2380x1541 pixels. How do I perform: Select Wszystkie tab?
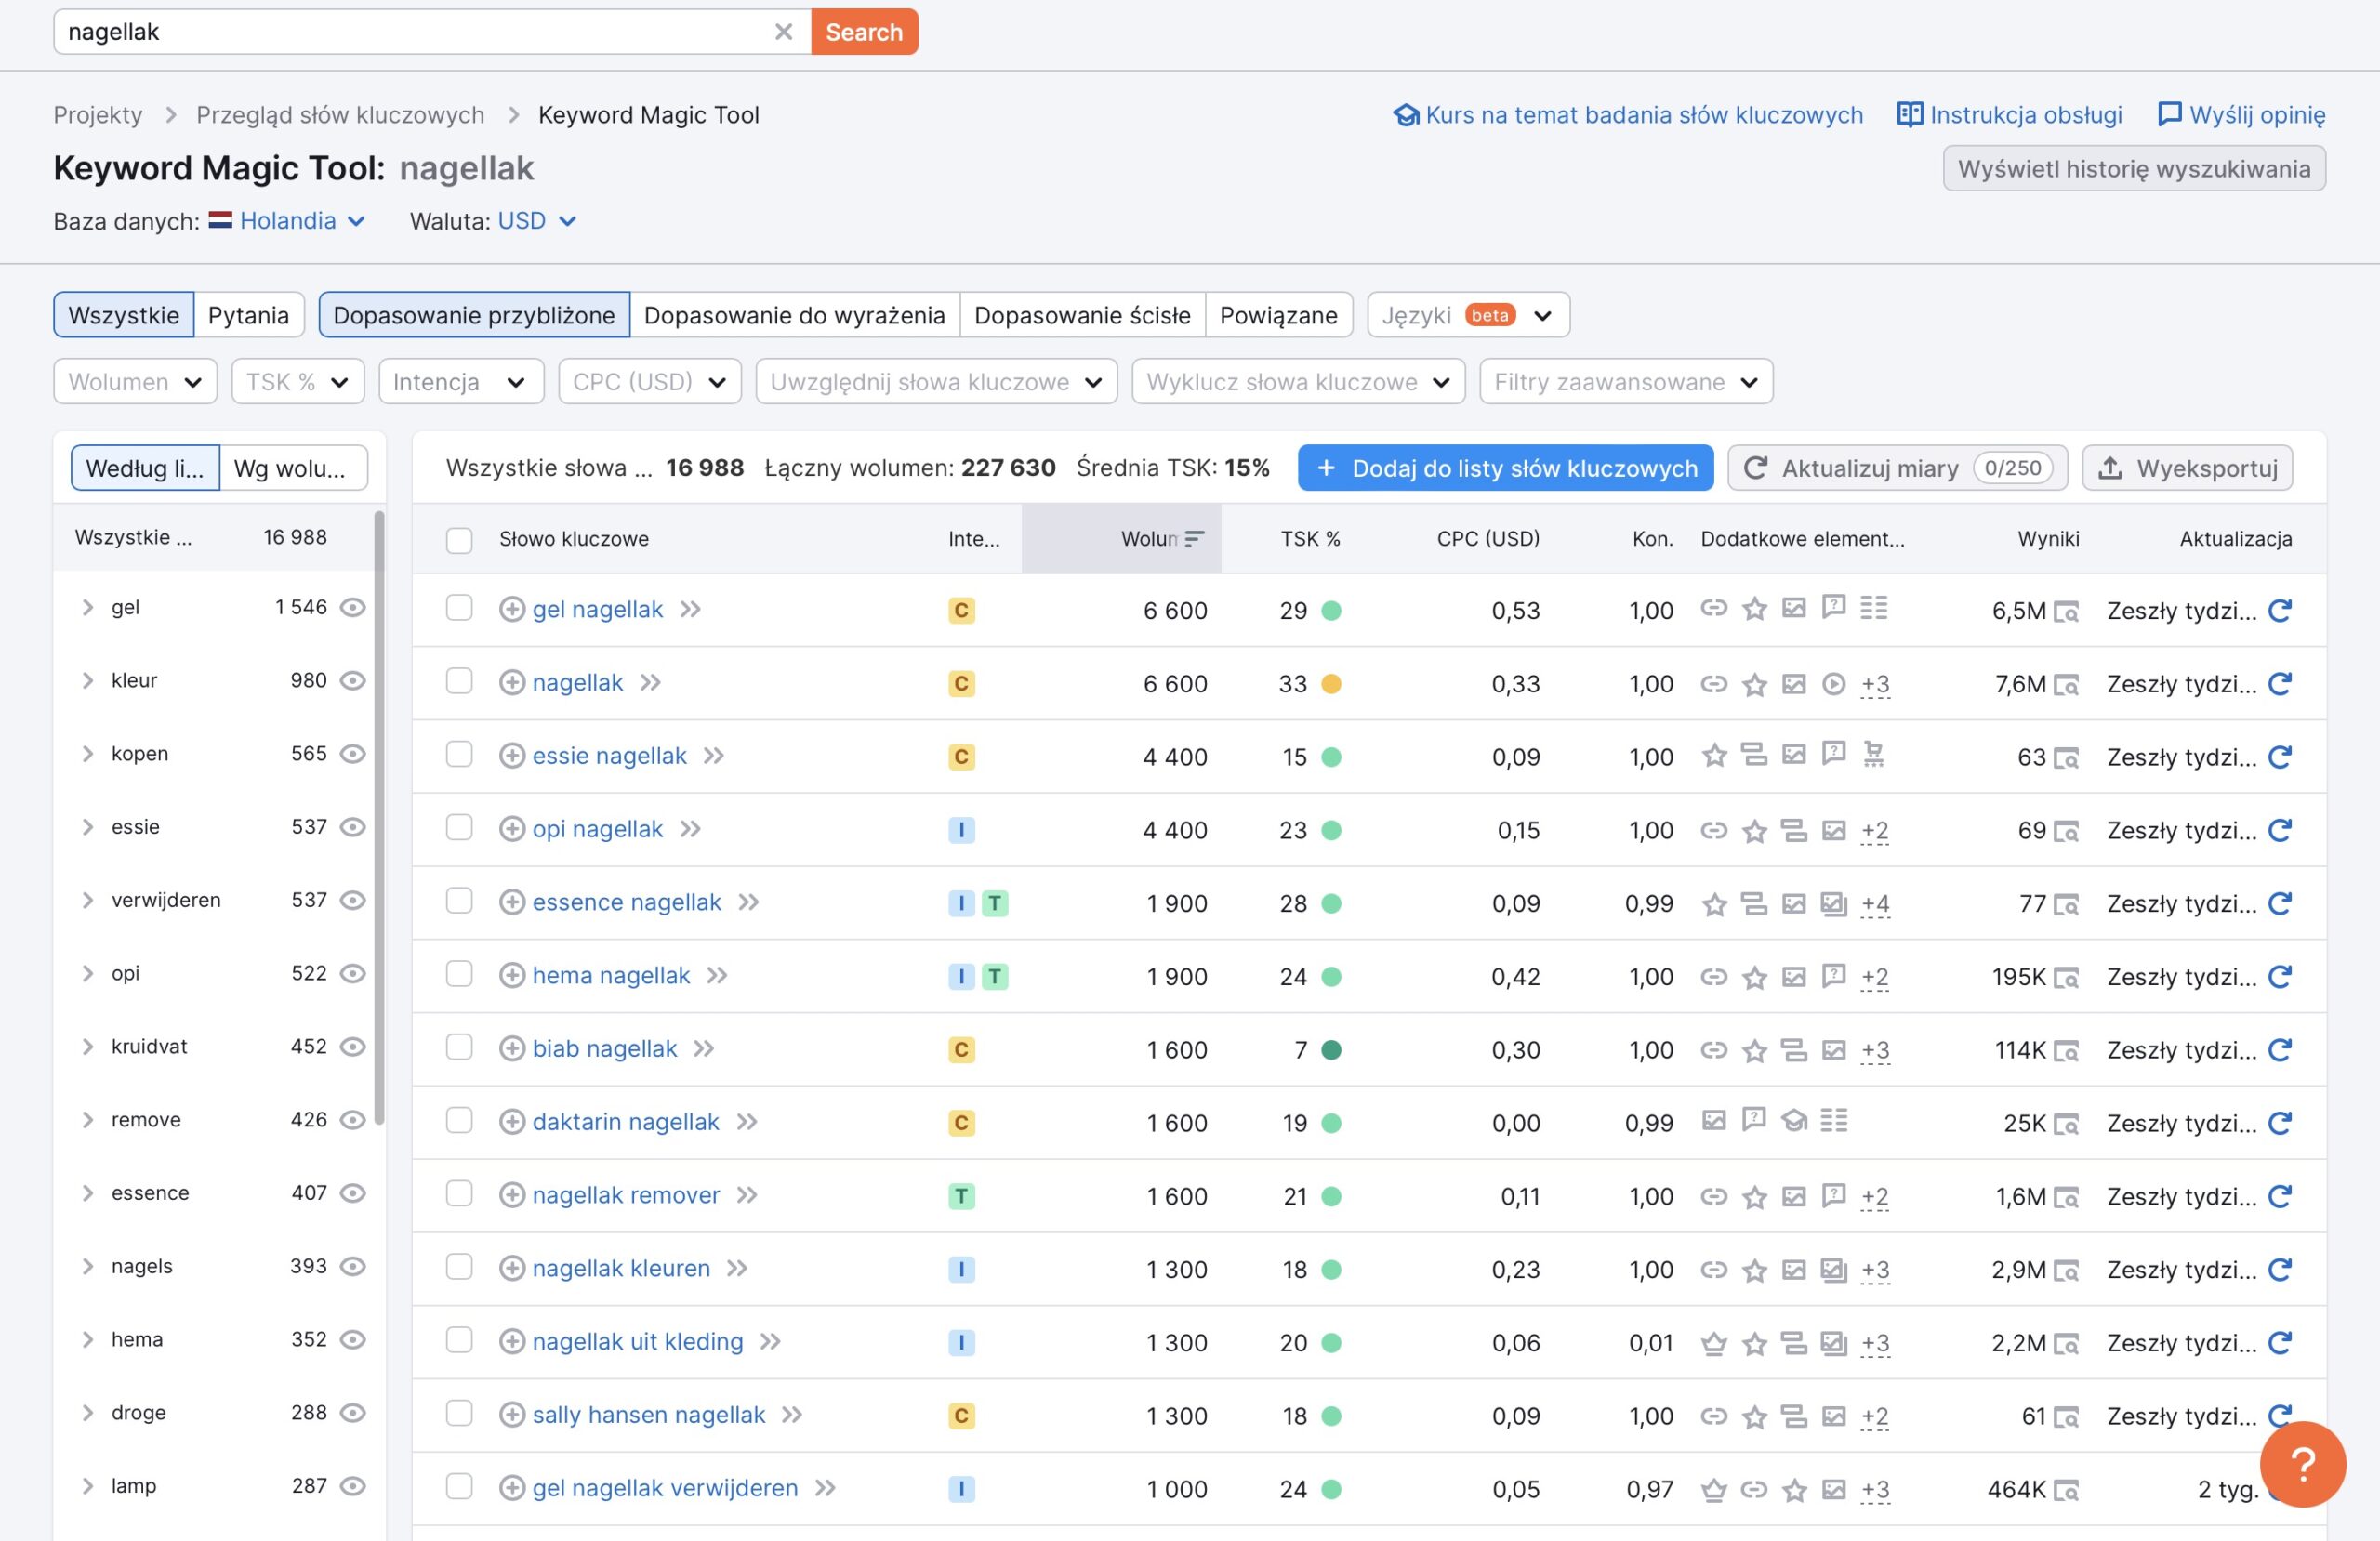pos(124,316)
